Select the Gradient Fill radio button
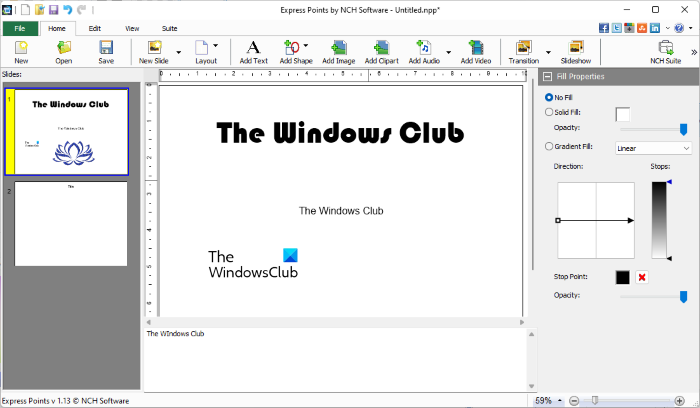 [x=549, y=146]
